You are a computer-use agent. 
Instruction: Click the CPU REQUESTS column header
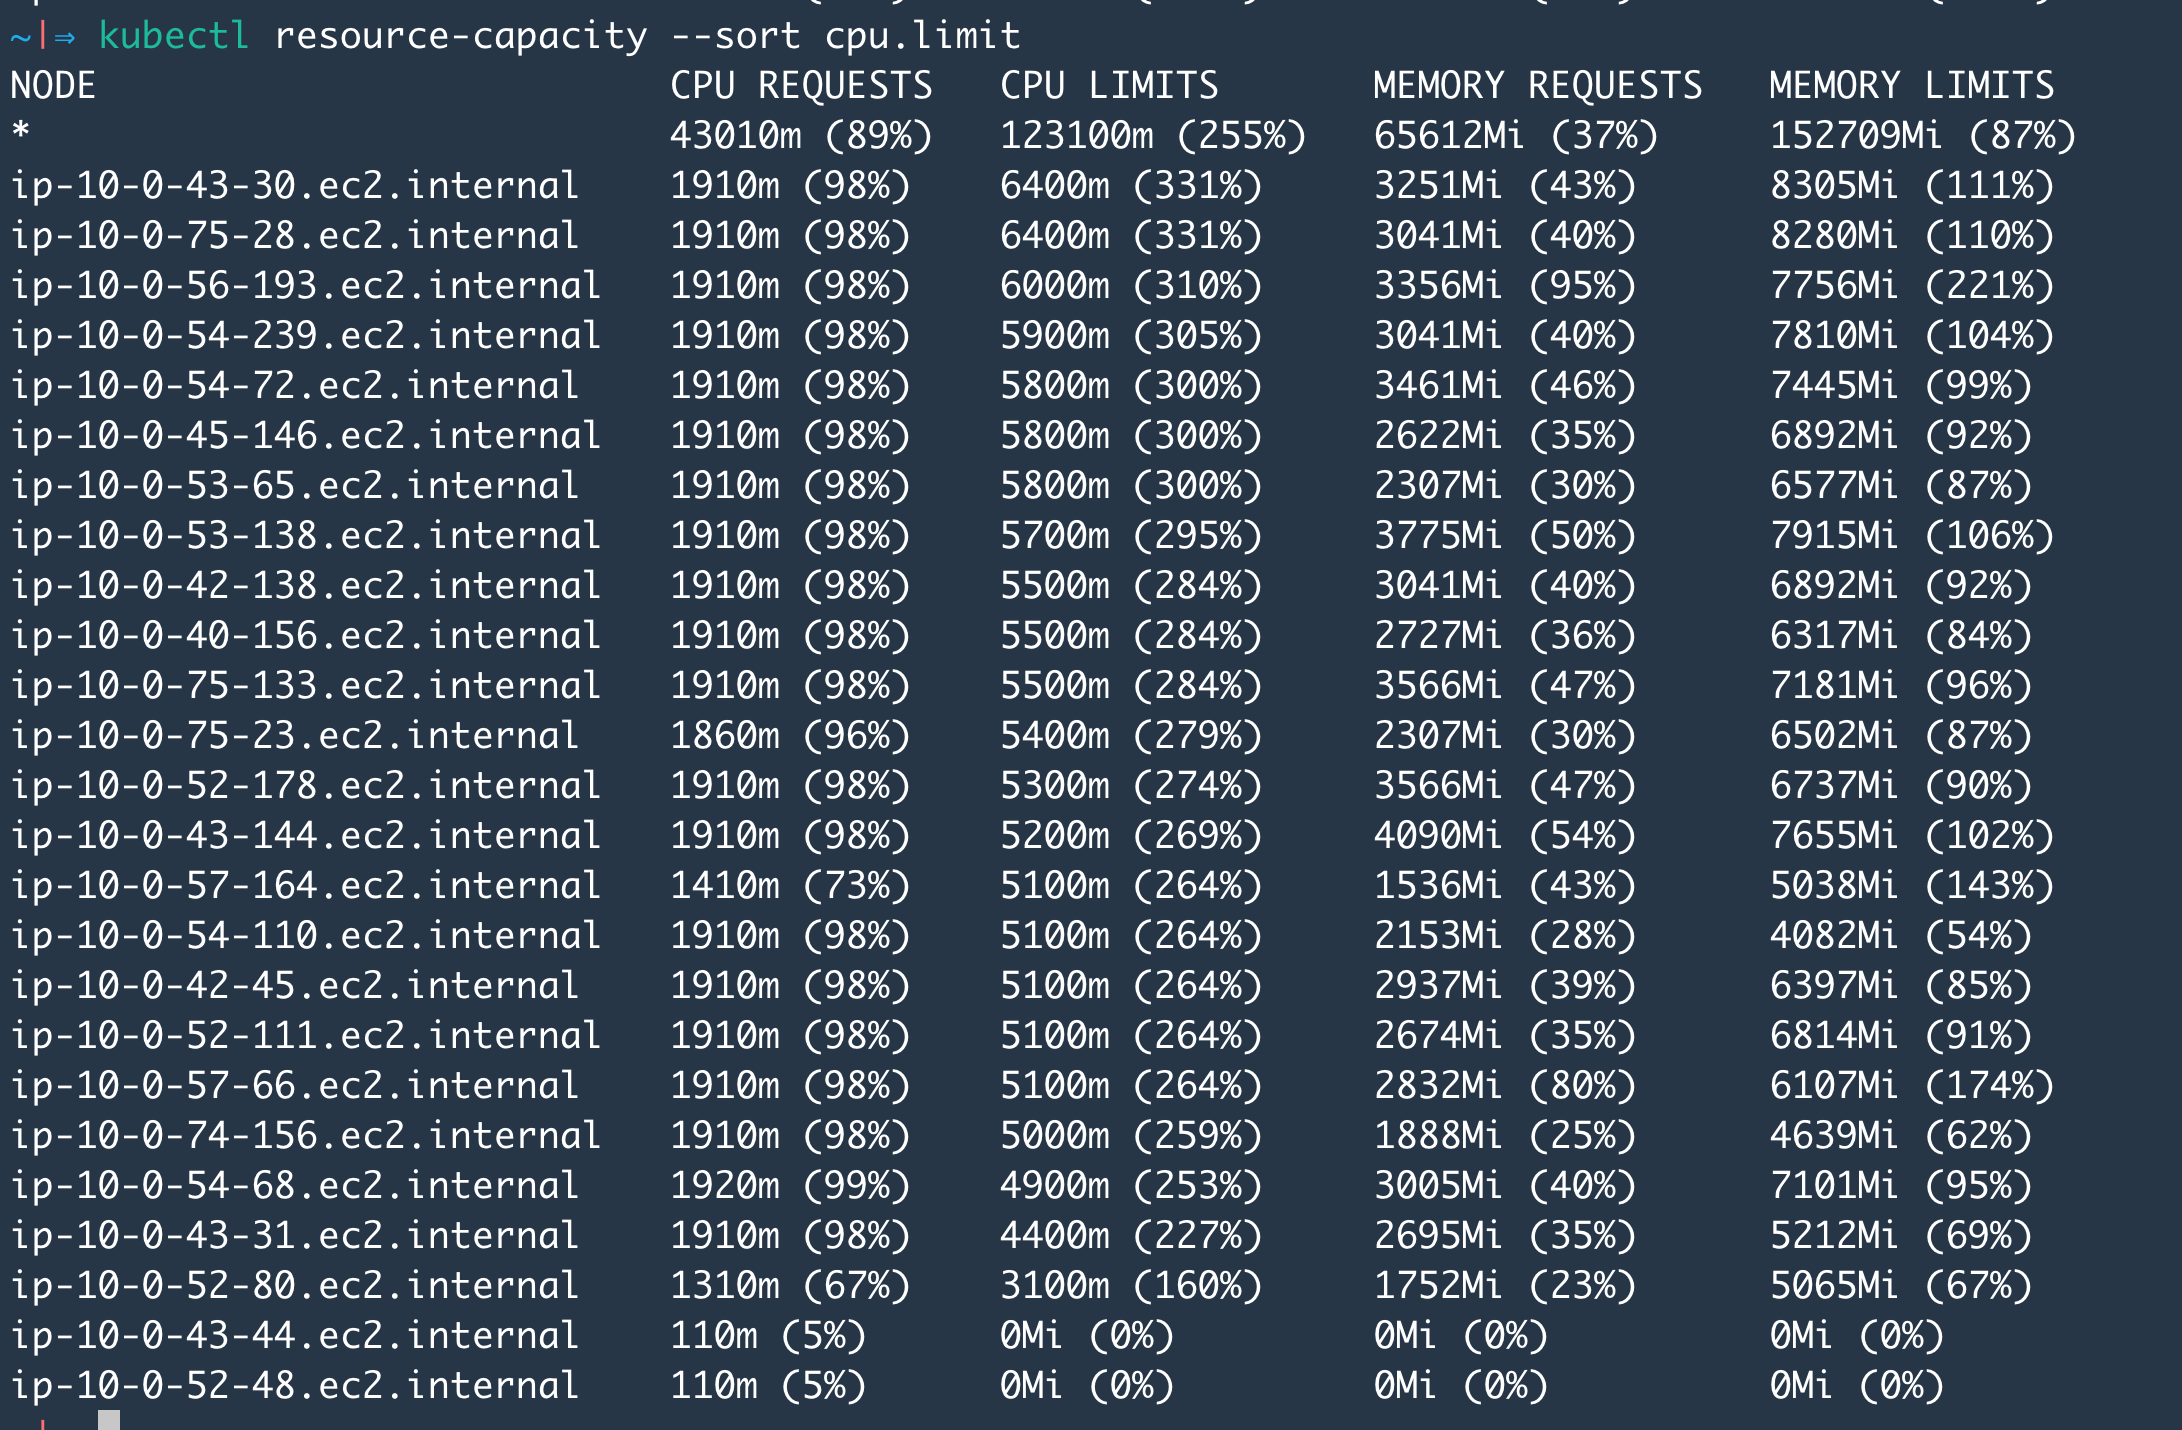[800, 85]
